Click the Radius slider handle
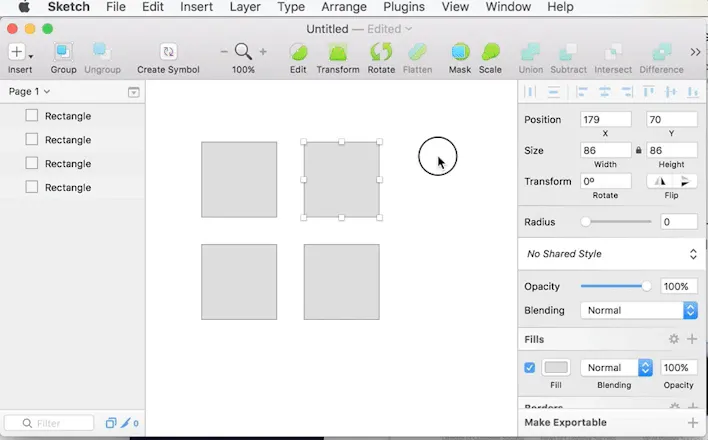Viewport: 708px width, 440px height. pyautogui.click(x=586, y=222)
